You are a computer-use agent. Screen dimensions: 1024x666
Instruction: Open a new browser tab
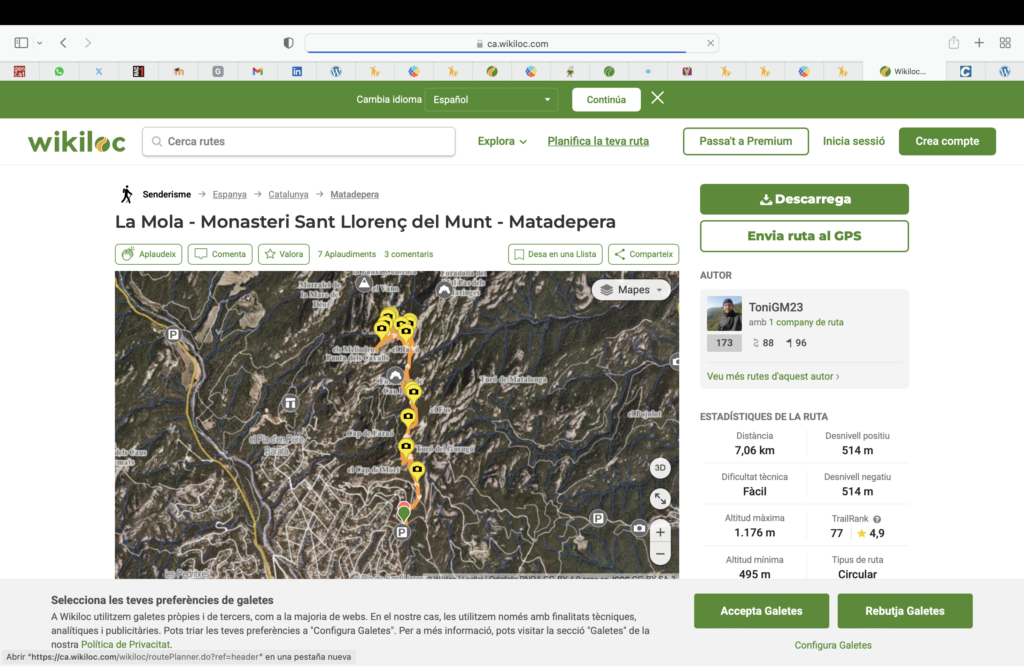click(x=979, y=43)
